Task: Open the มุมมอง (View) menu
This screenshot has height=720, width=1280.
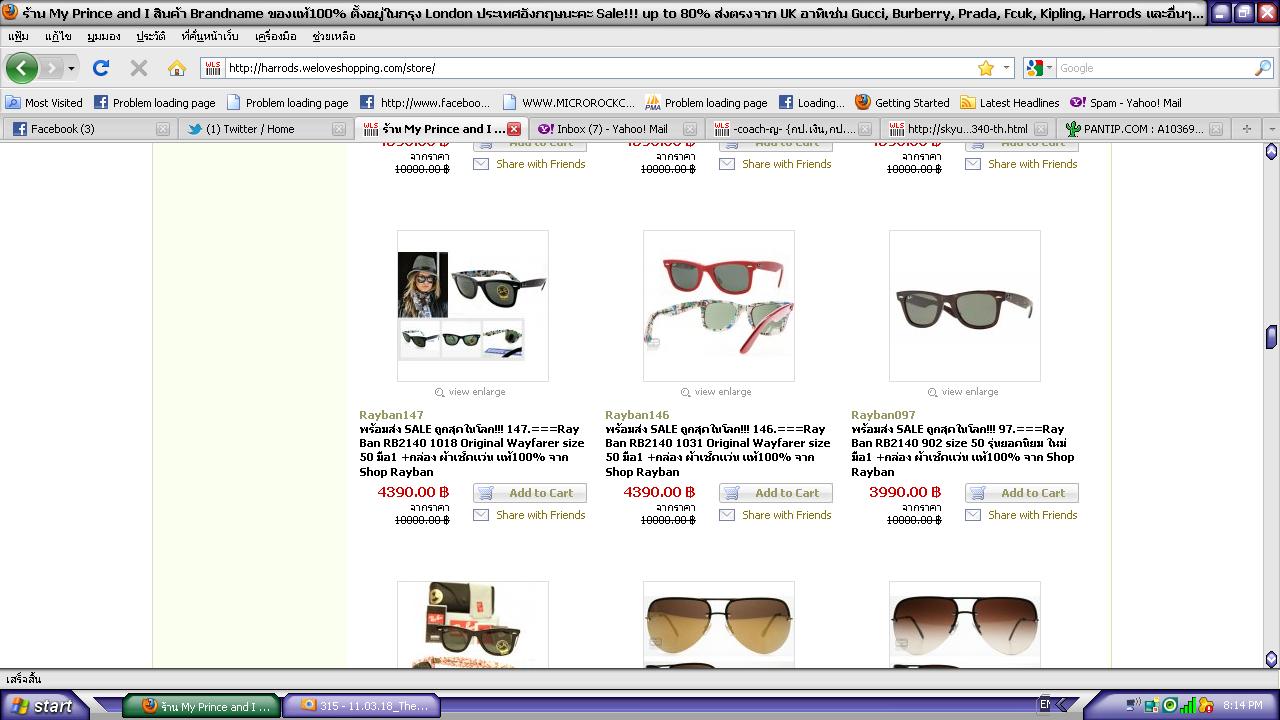Action: pyautogui.click(x=104, y=36)
